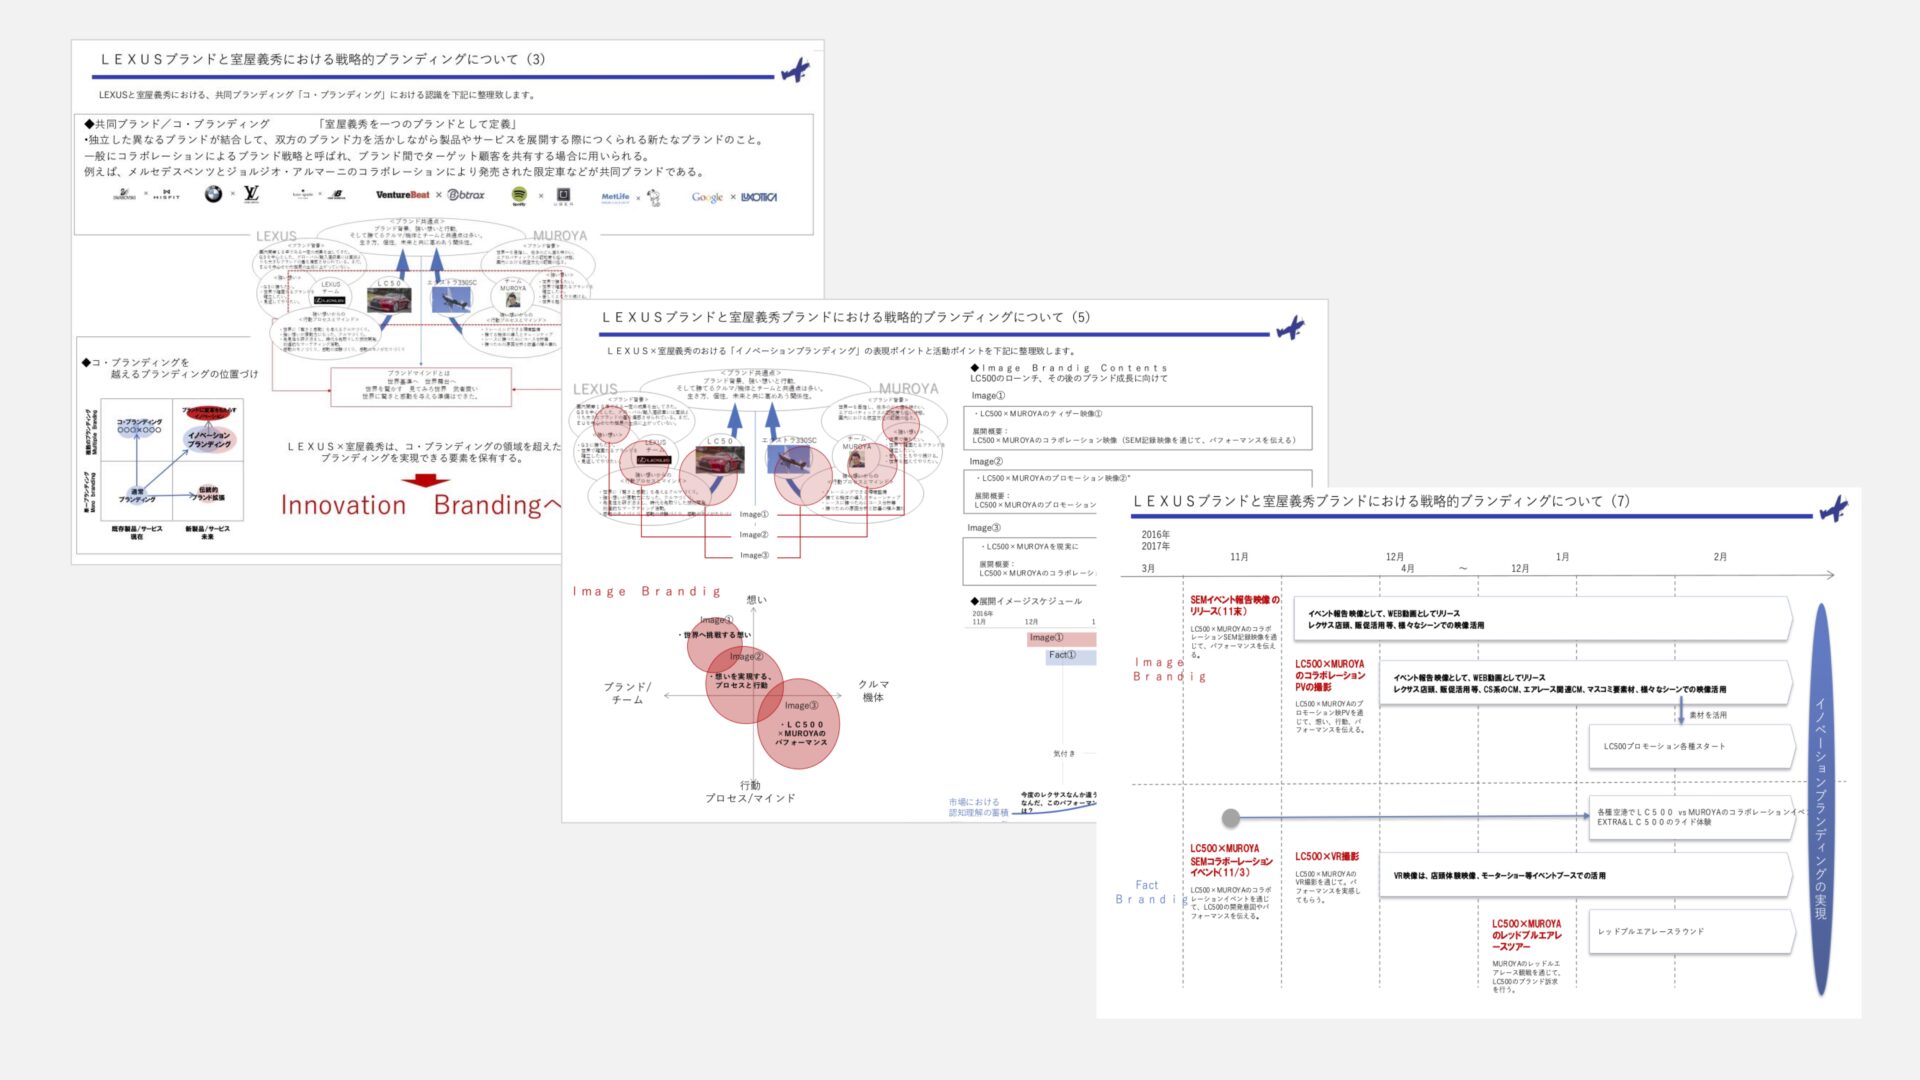Click the grey MUROYA label on slide (5)
Screen dimensions: 1920x1080
click(909, 388)
